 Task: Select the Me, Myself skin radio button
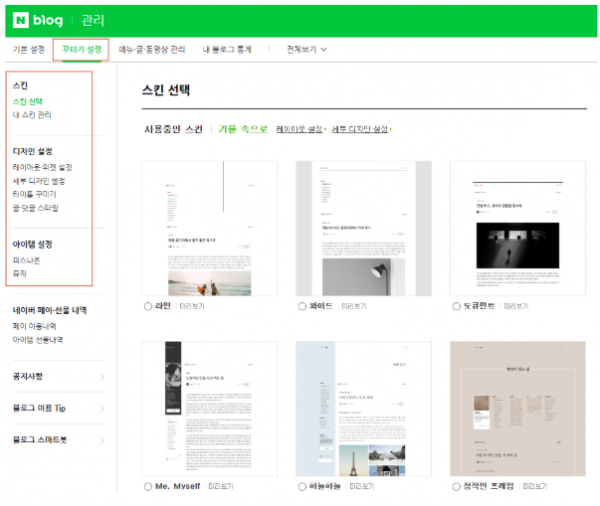point(148,486)
